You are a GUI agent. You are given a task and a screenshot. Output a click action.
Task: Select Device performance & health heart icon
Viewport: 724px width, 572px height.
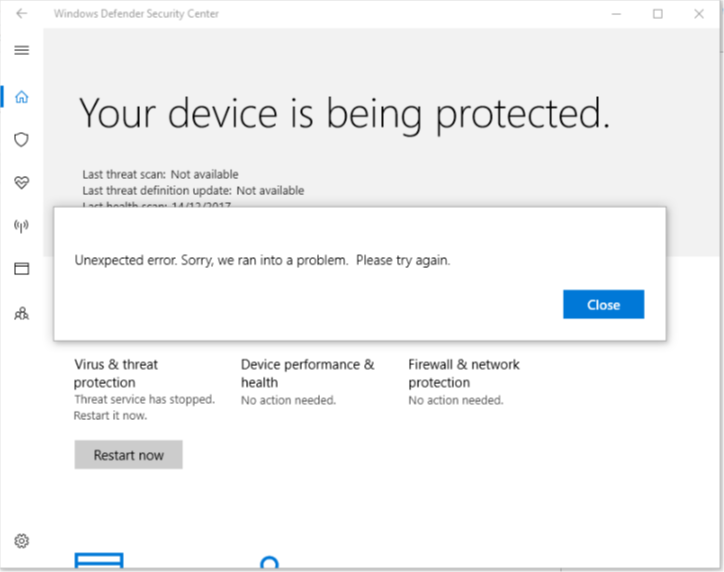coord(22,183)
